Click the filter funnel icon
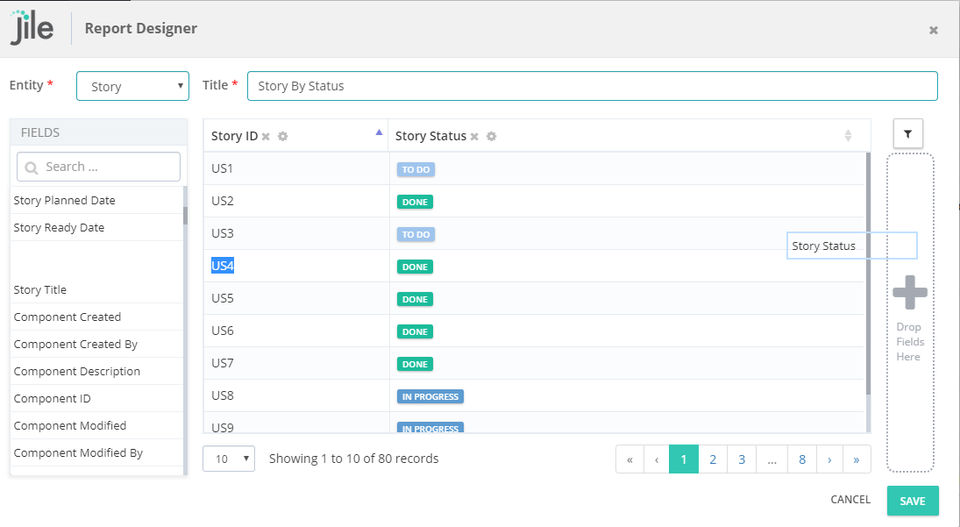The height and width of the screenshot is (527, 960). (908, 134)
